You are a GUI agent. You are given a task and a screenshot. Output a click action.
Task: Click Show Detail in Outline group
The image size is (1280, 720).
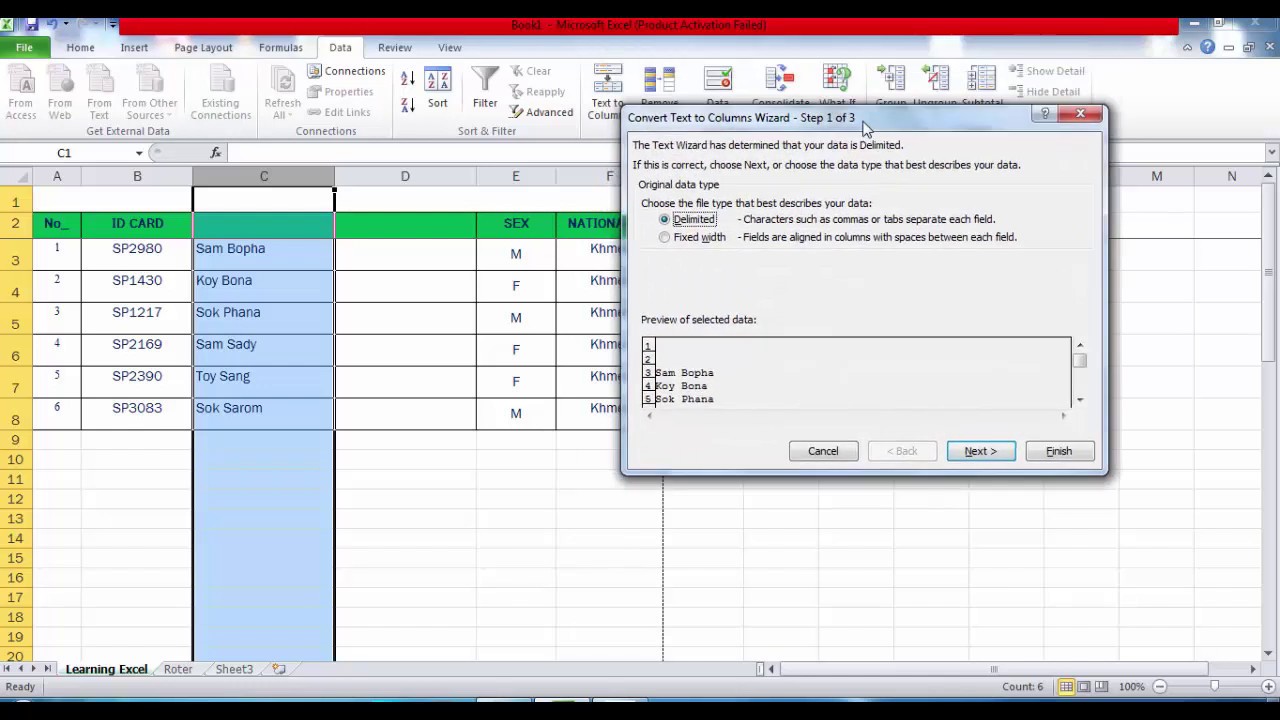coord(1047,71)
